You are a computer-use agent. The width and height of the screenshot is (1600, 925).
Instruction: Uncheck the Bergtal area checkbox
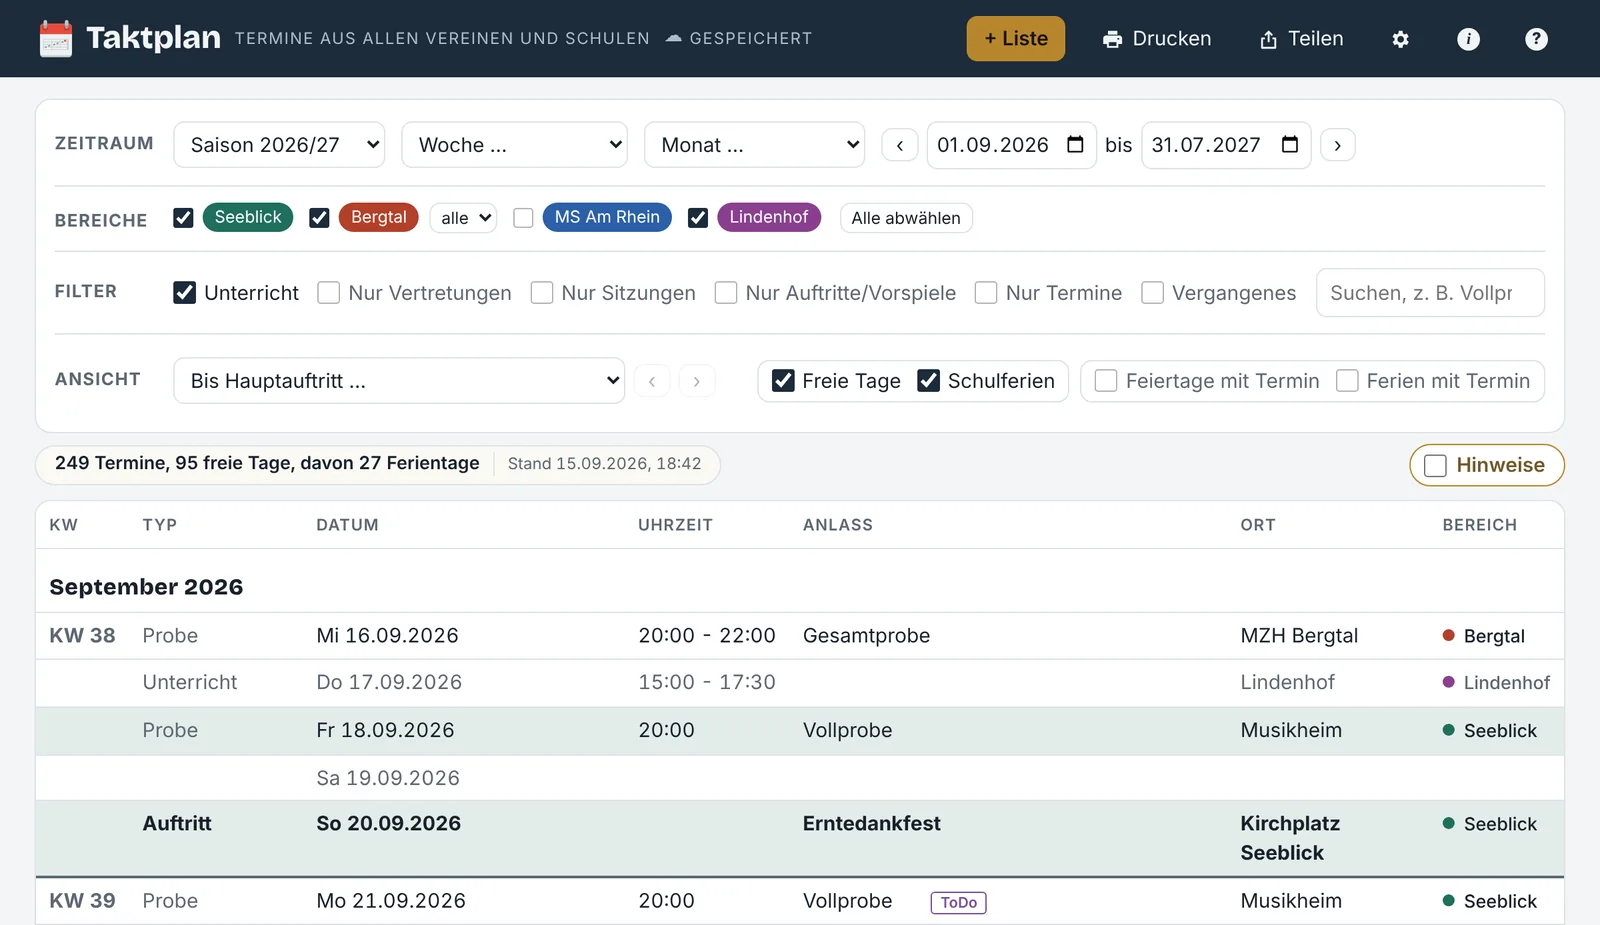(x=319, y=218)
